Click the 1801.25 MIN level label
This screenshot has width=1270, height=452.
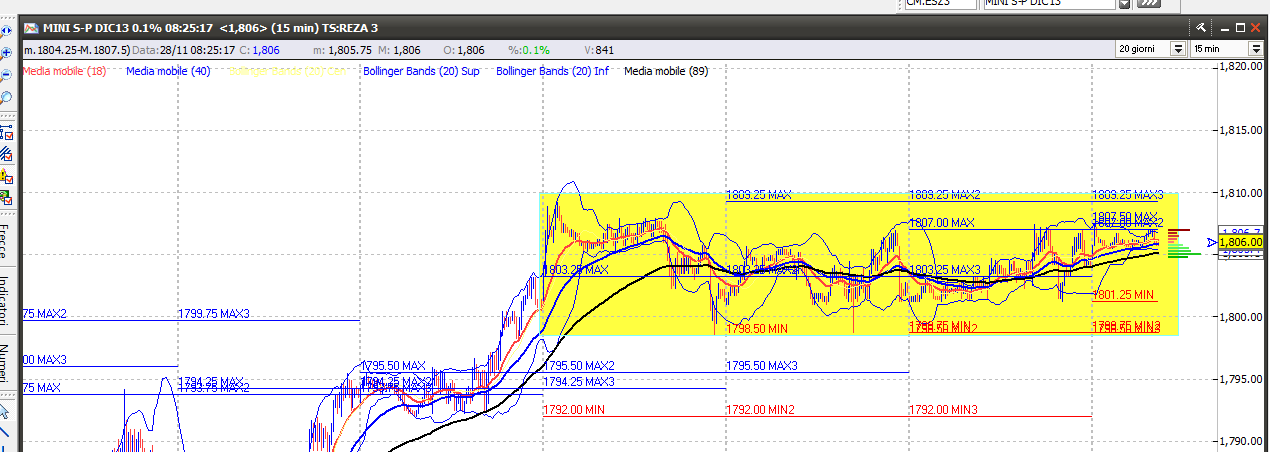click(1125, 295)
